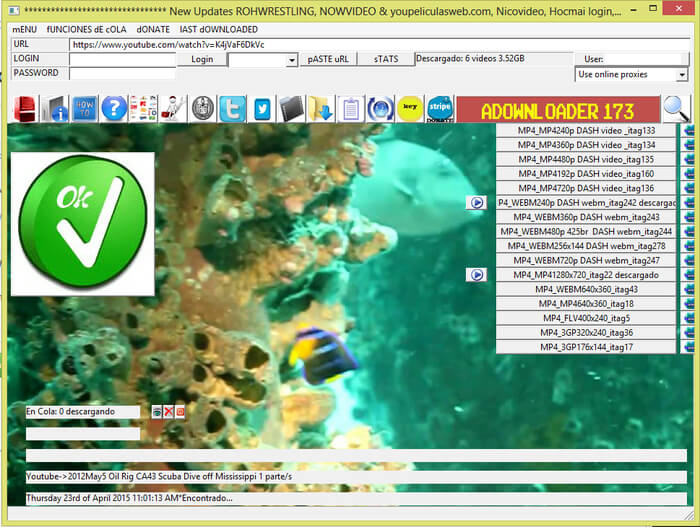
Task: Click the folder with download arrow icon
Action: 321,108
